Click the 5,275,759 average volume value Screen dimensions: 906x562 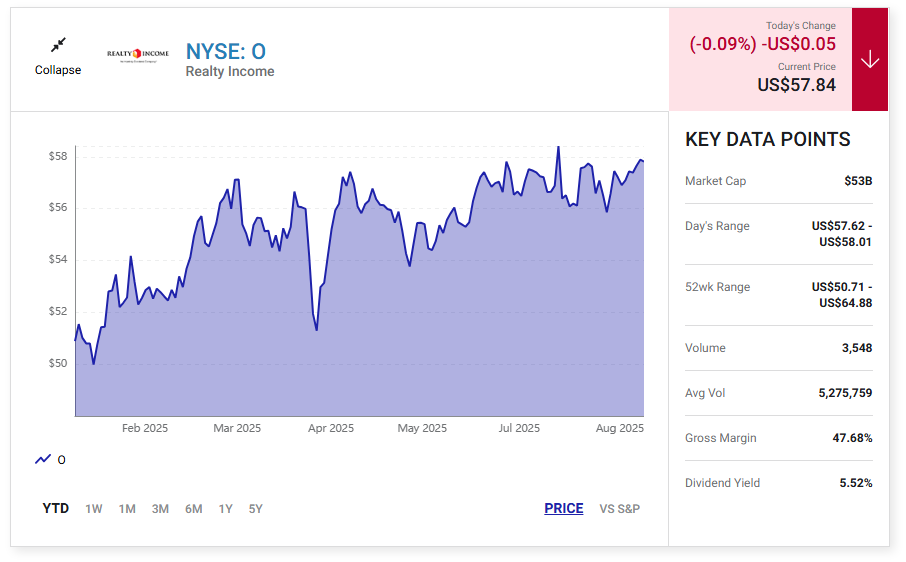tap(845, 393)
